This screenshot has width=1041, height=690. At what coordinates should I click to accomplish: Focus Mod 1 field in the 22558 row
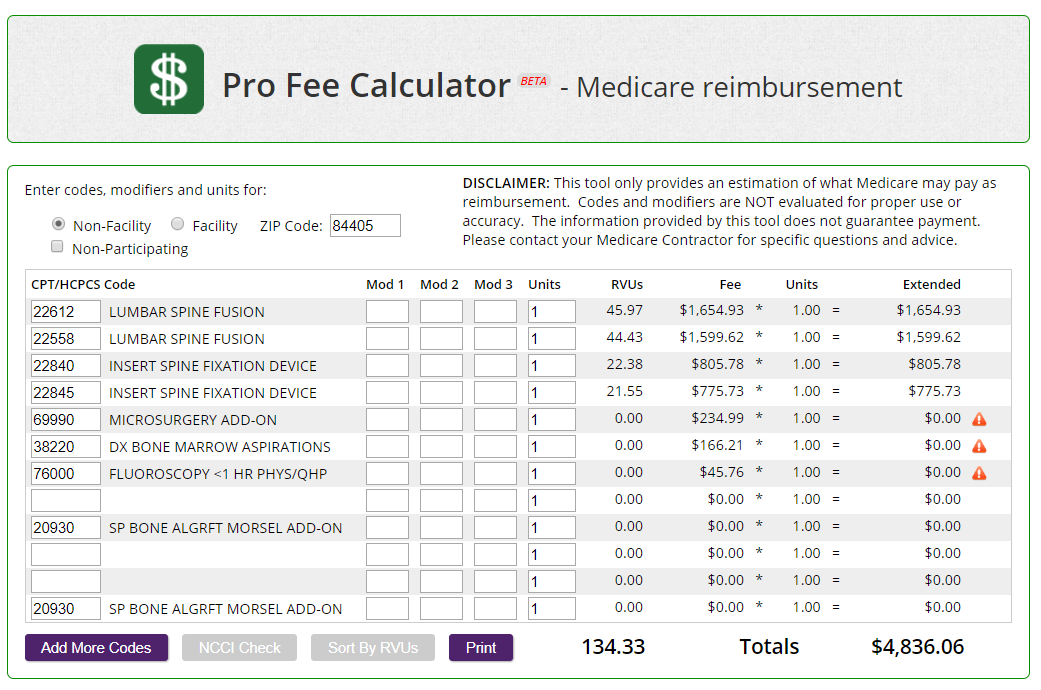387,339
